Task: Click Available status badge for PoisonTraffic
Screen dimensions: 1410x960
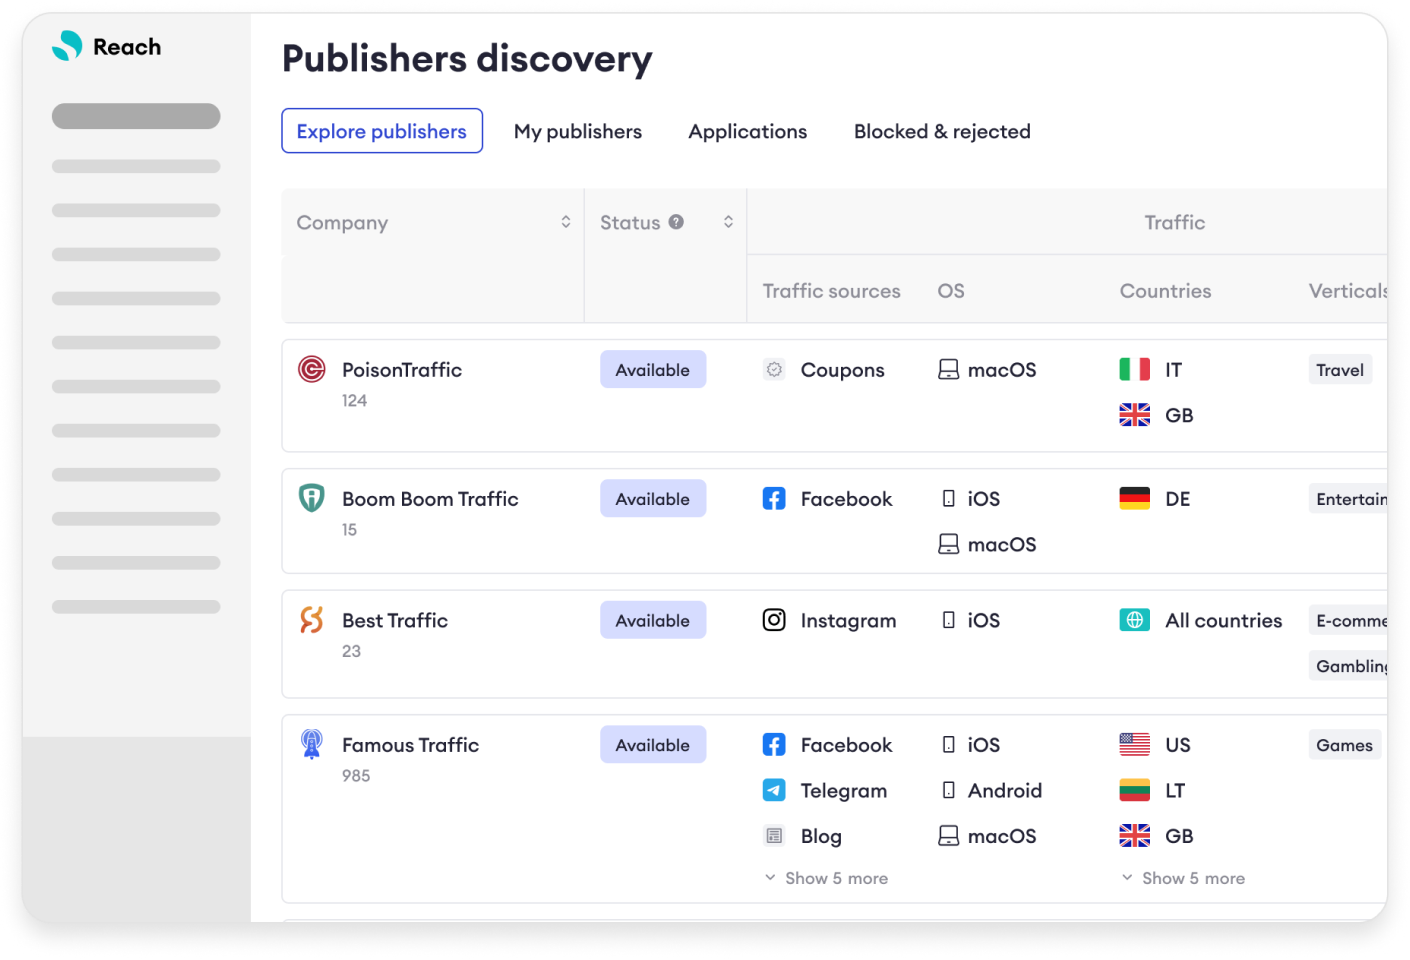Action: (x=653, y=370)
